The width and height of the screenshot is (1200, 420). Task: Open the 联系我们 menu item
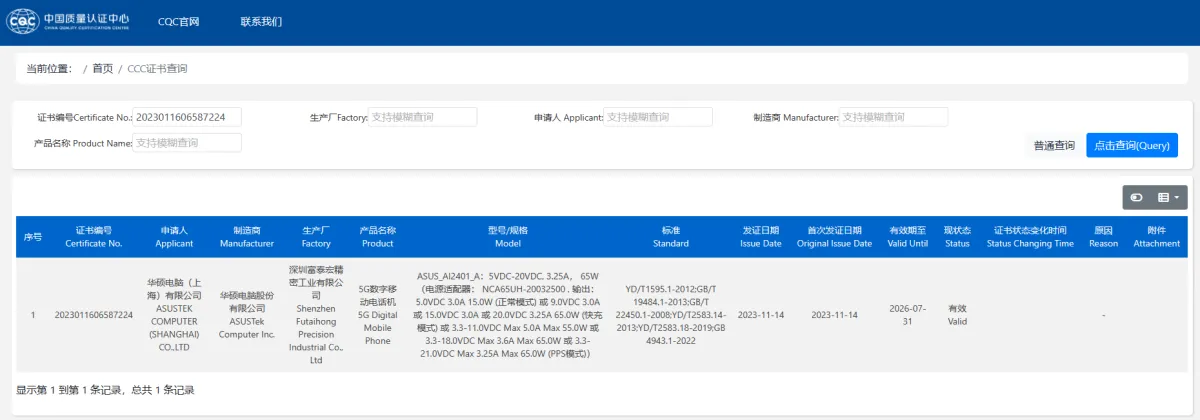[x=261, y=21]
